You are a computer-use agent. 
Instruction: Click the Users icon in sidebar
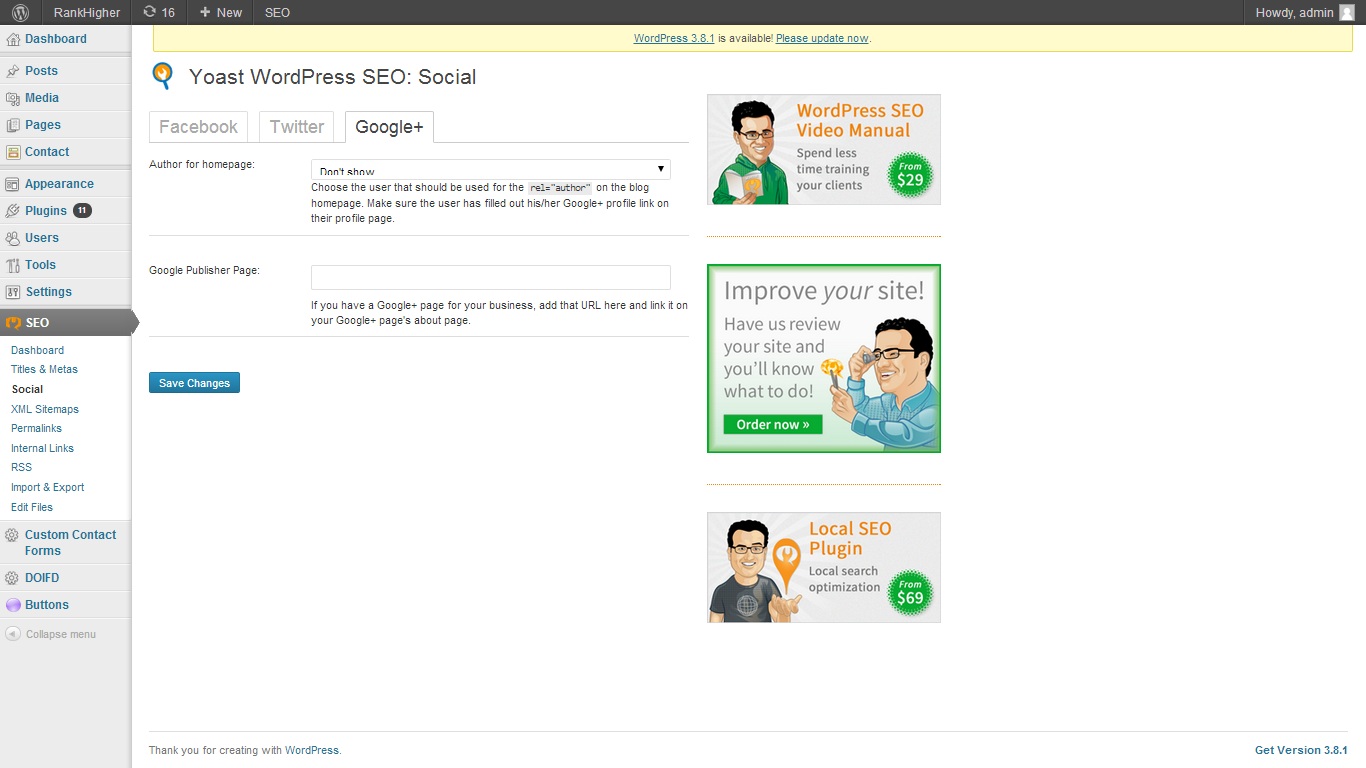[x=13, y=238]
